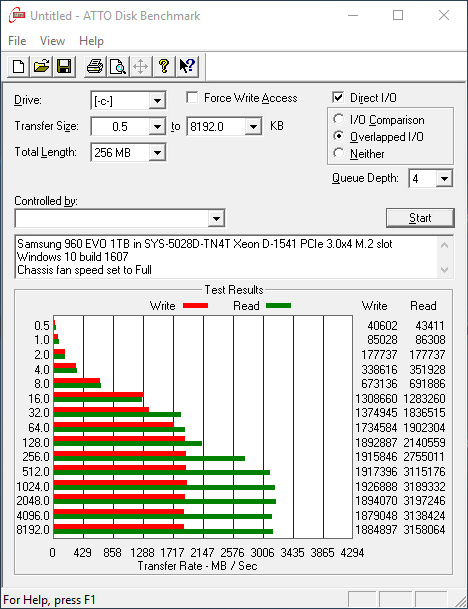This screenshot has width=468, height=609.
Task: Activate the context help arrow icon
Action: click(x=187, y=66)
